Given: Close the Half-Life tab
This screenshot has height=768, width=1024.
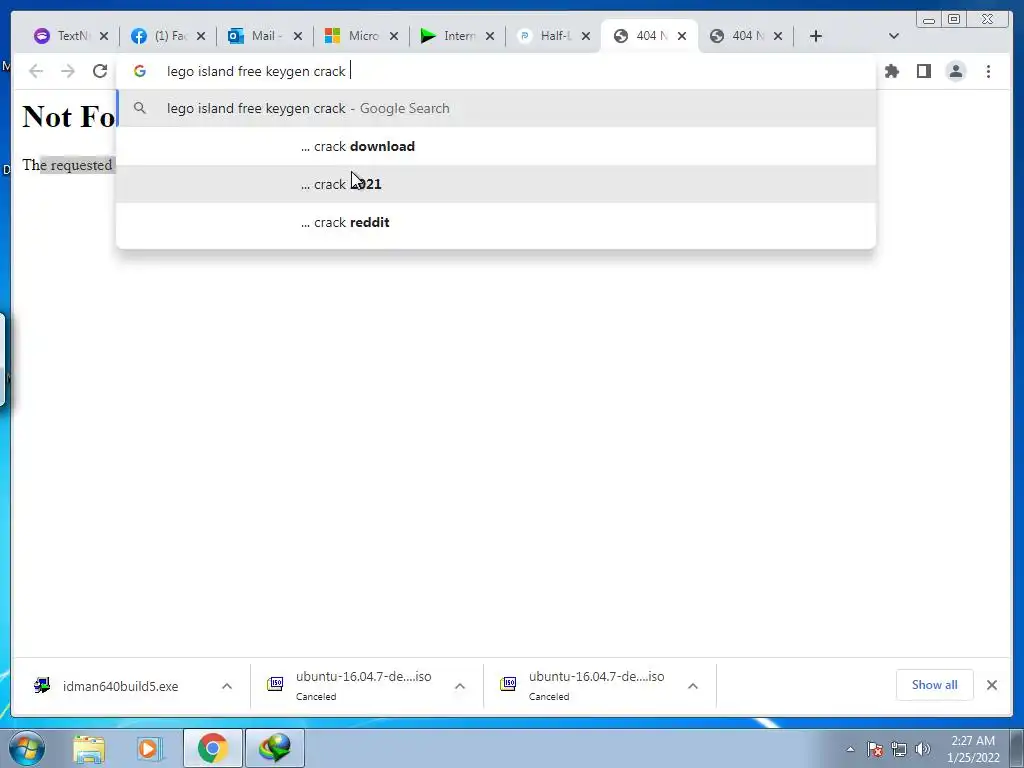Looking at the screenshot, I should 586,37.
